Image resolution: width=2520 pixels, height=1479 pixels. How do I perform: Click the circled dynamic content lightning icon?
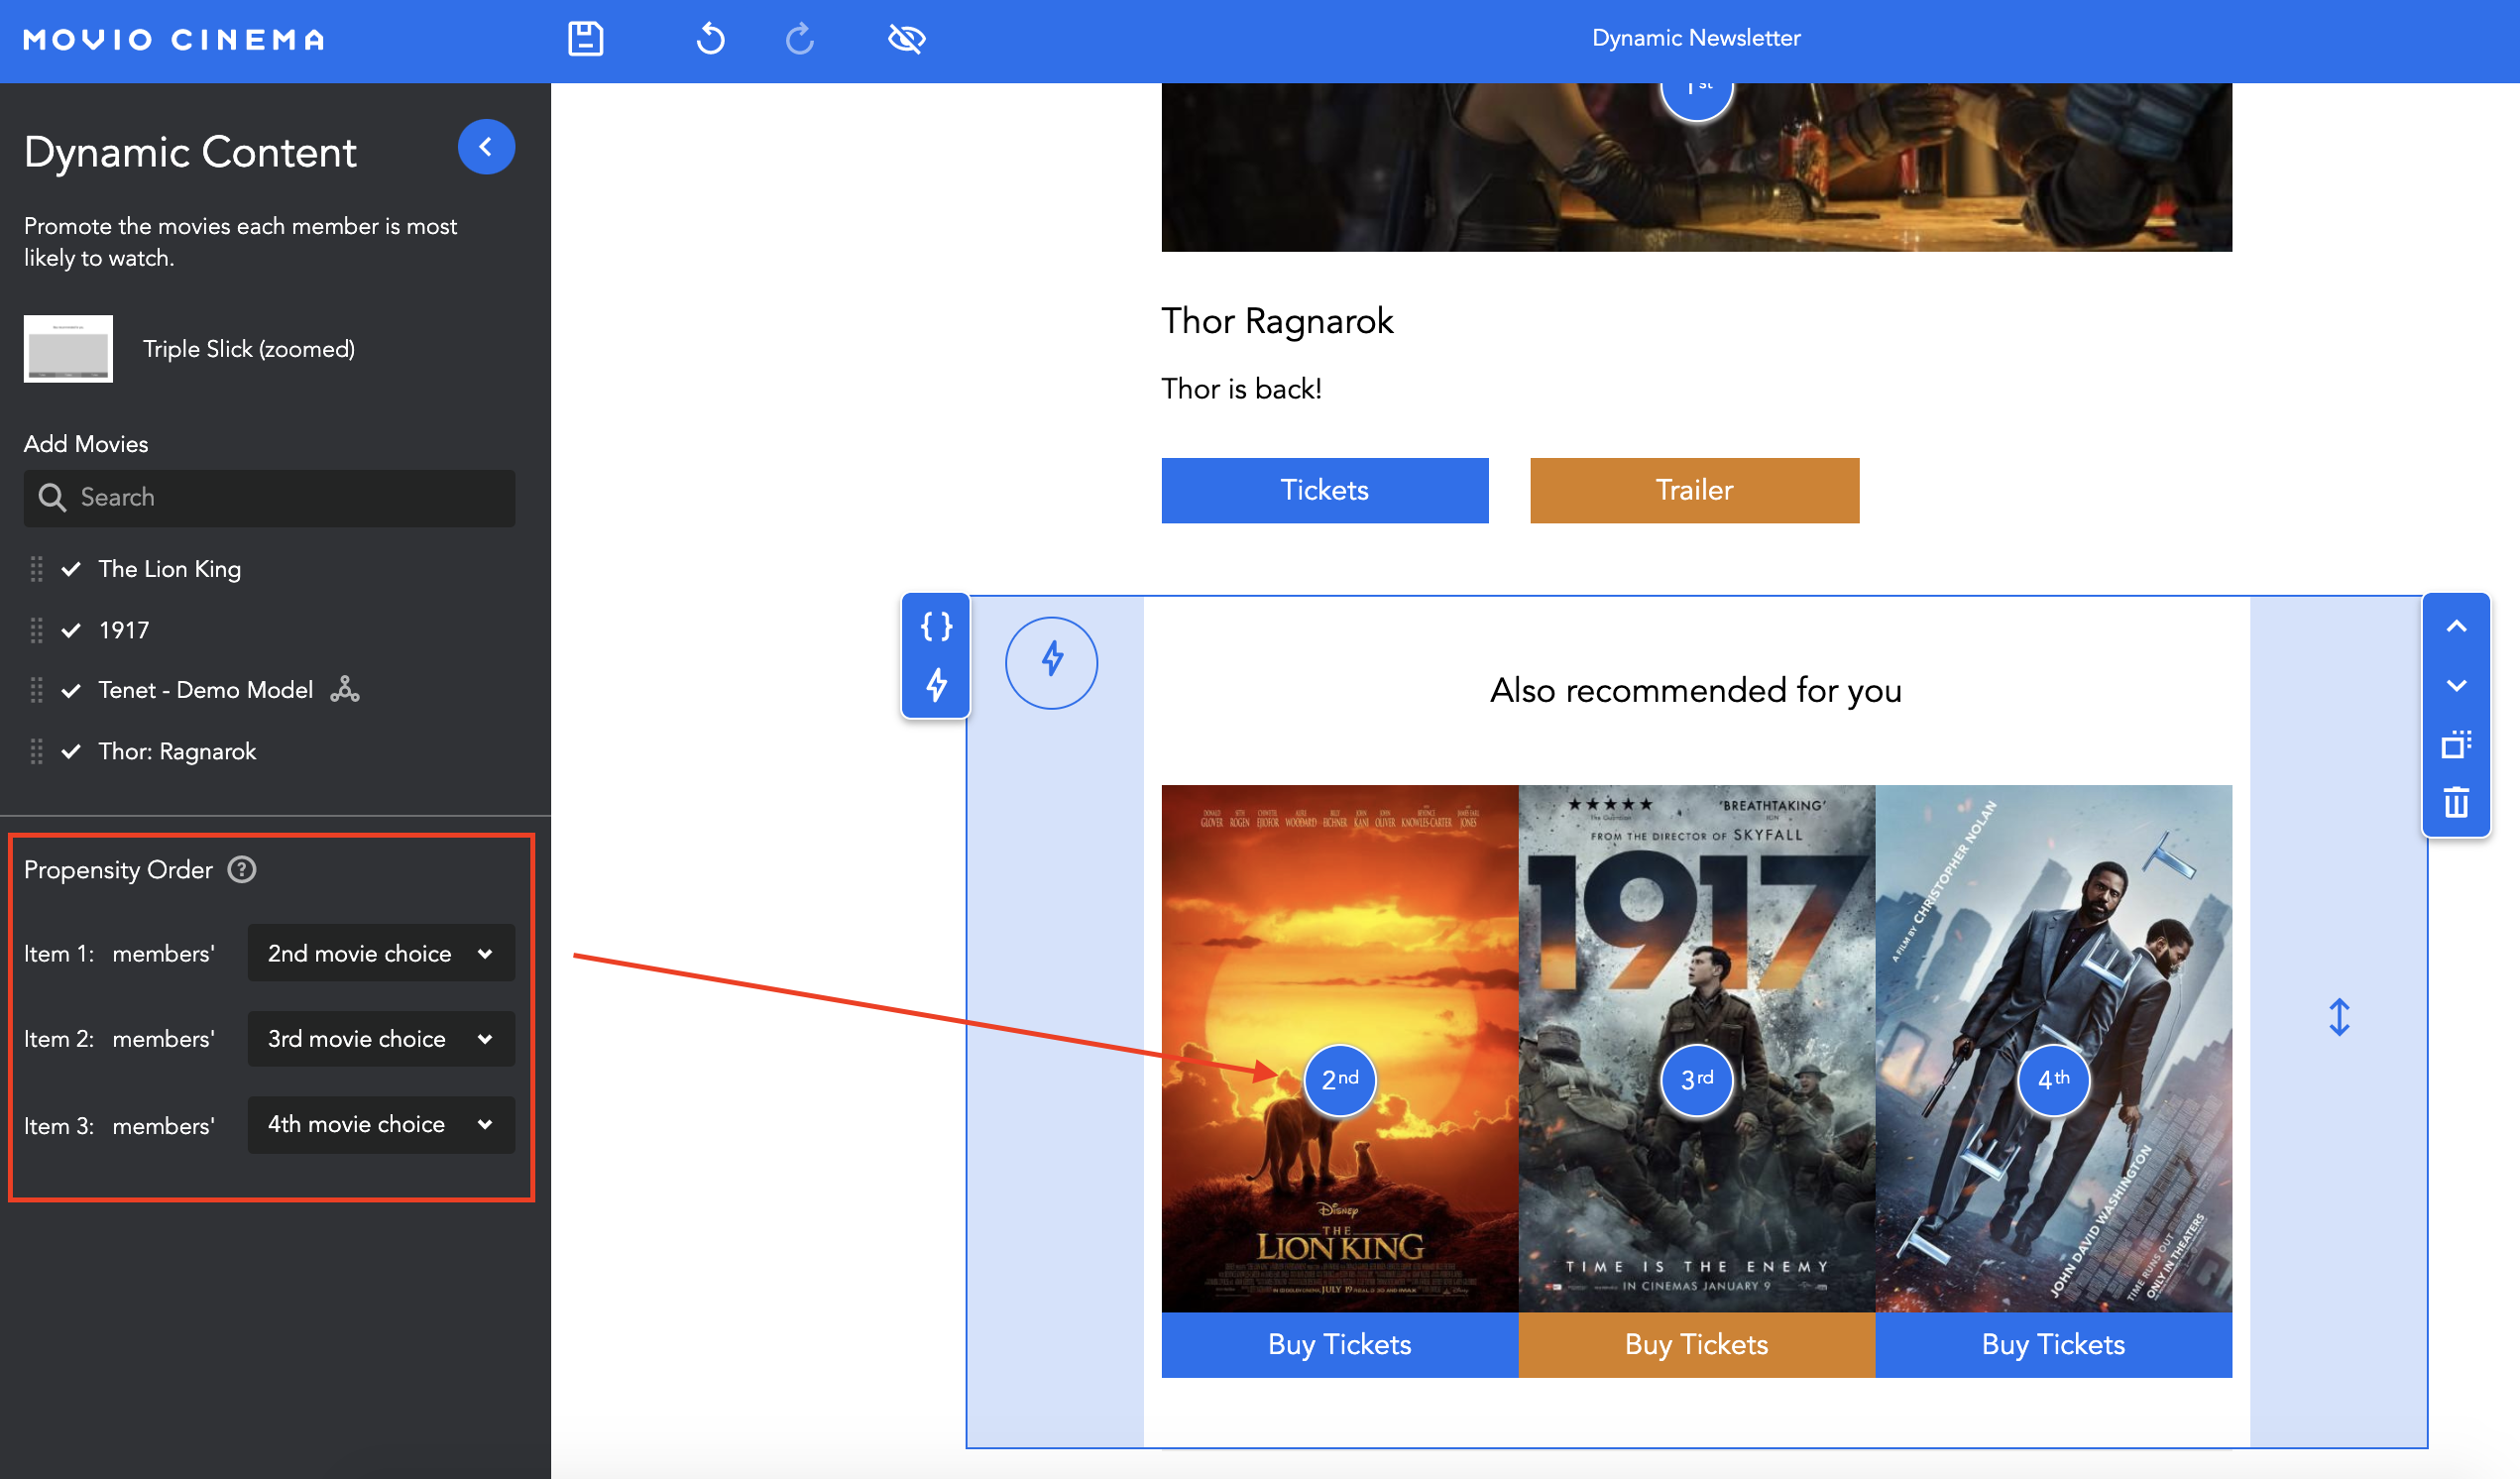pos(1052,662)
